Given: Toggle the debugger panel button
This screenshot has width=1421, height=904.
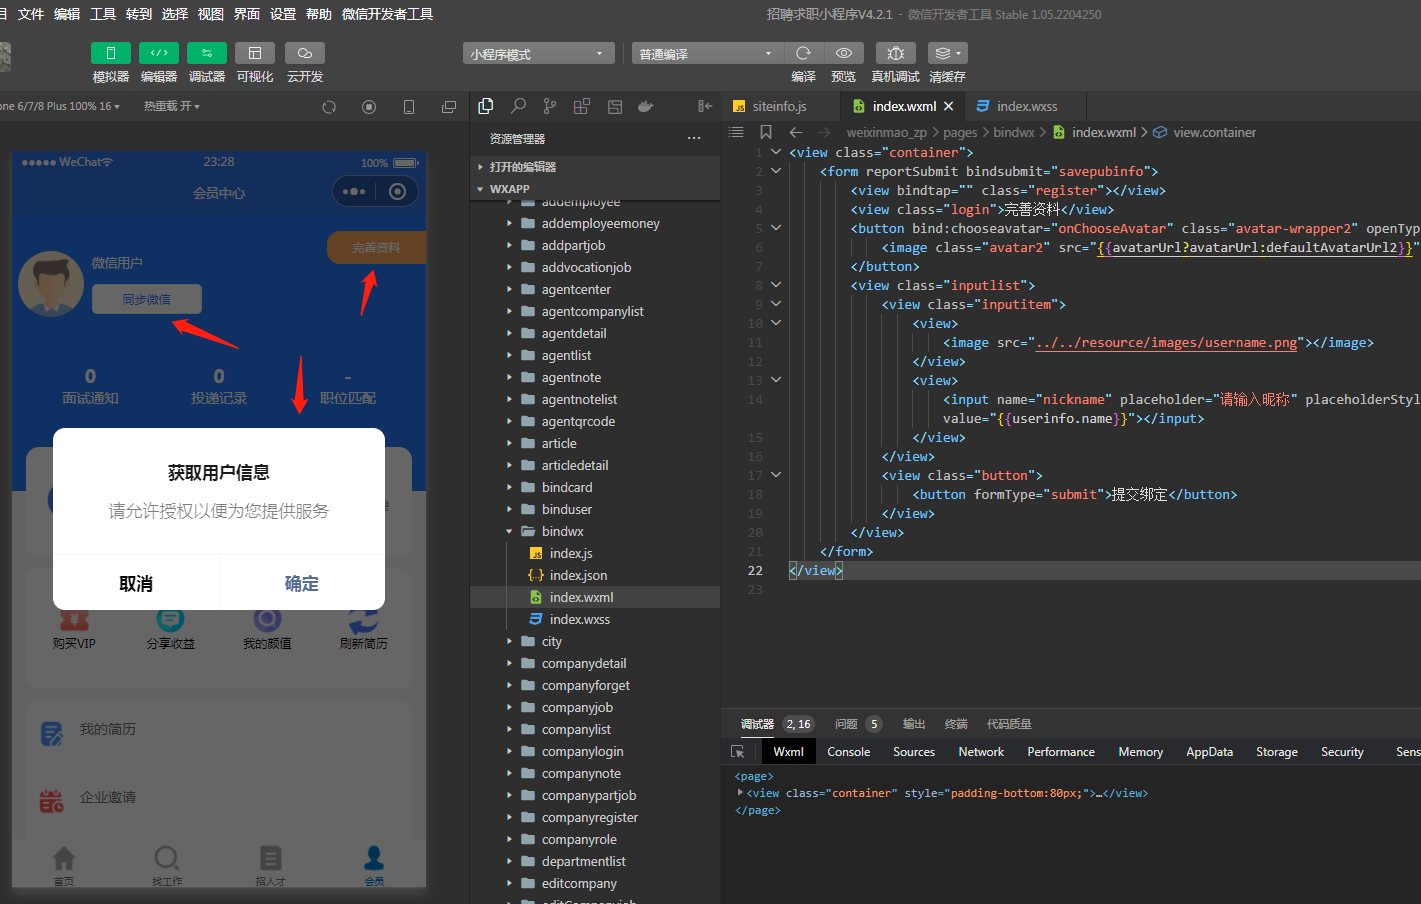Looking at the screenshot, I should pyautogui.click(x=207, y=53).
